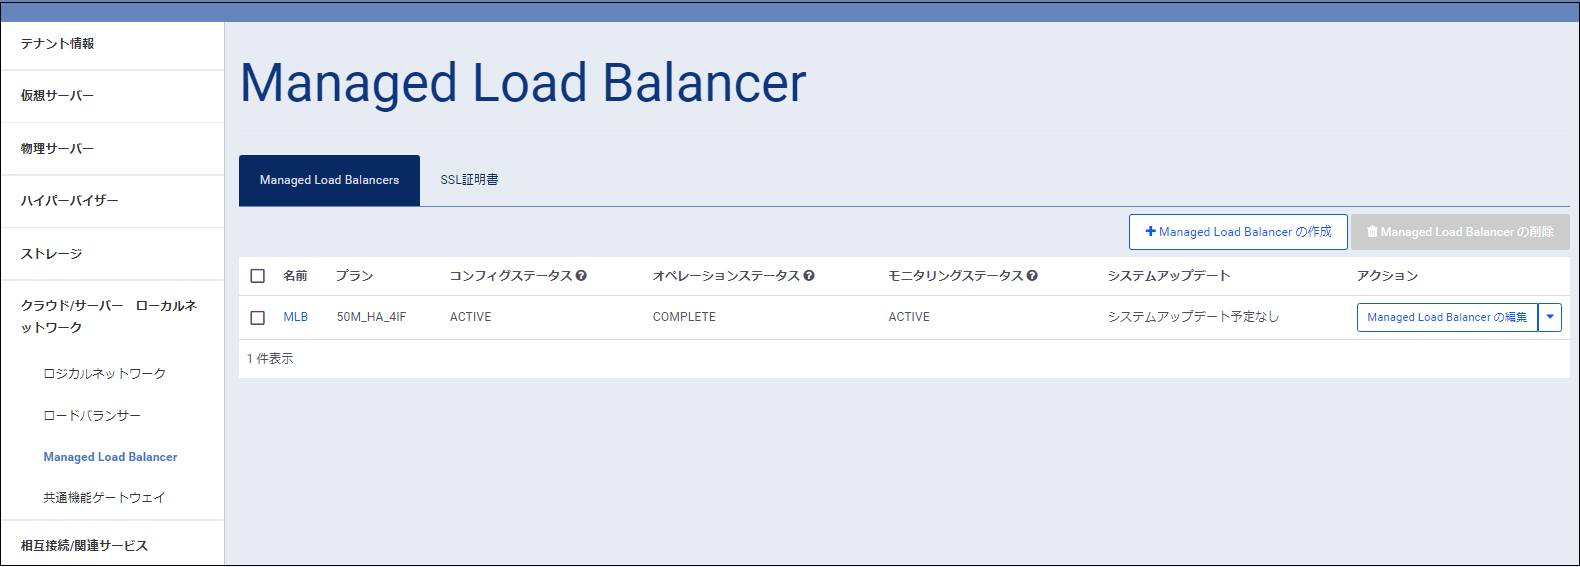Select ロジカルネットワーク sidebar sub-item
This screenshot has width=1580, height=567.
pos(105,374)
